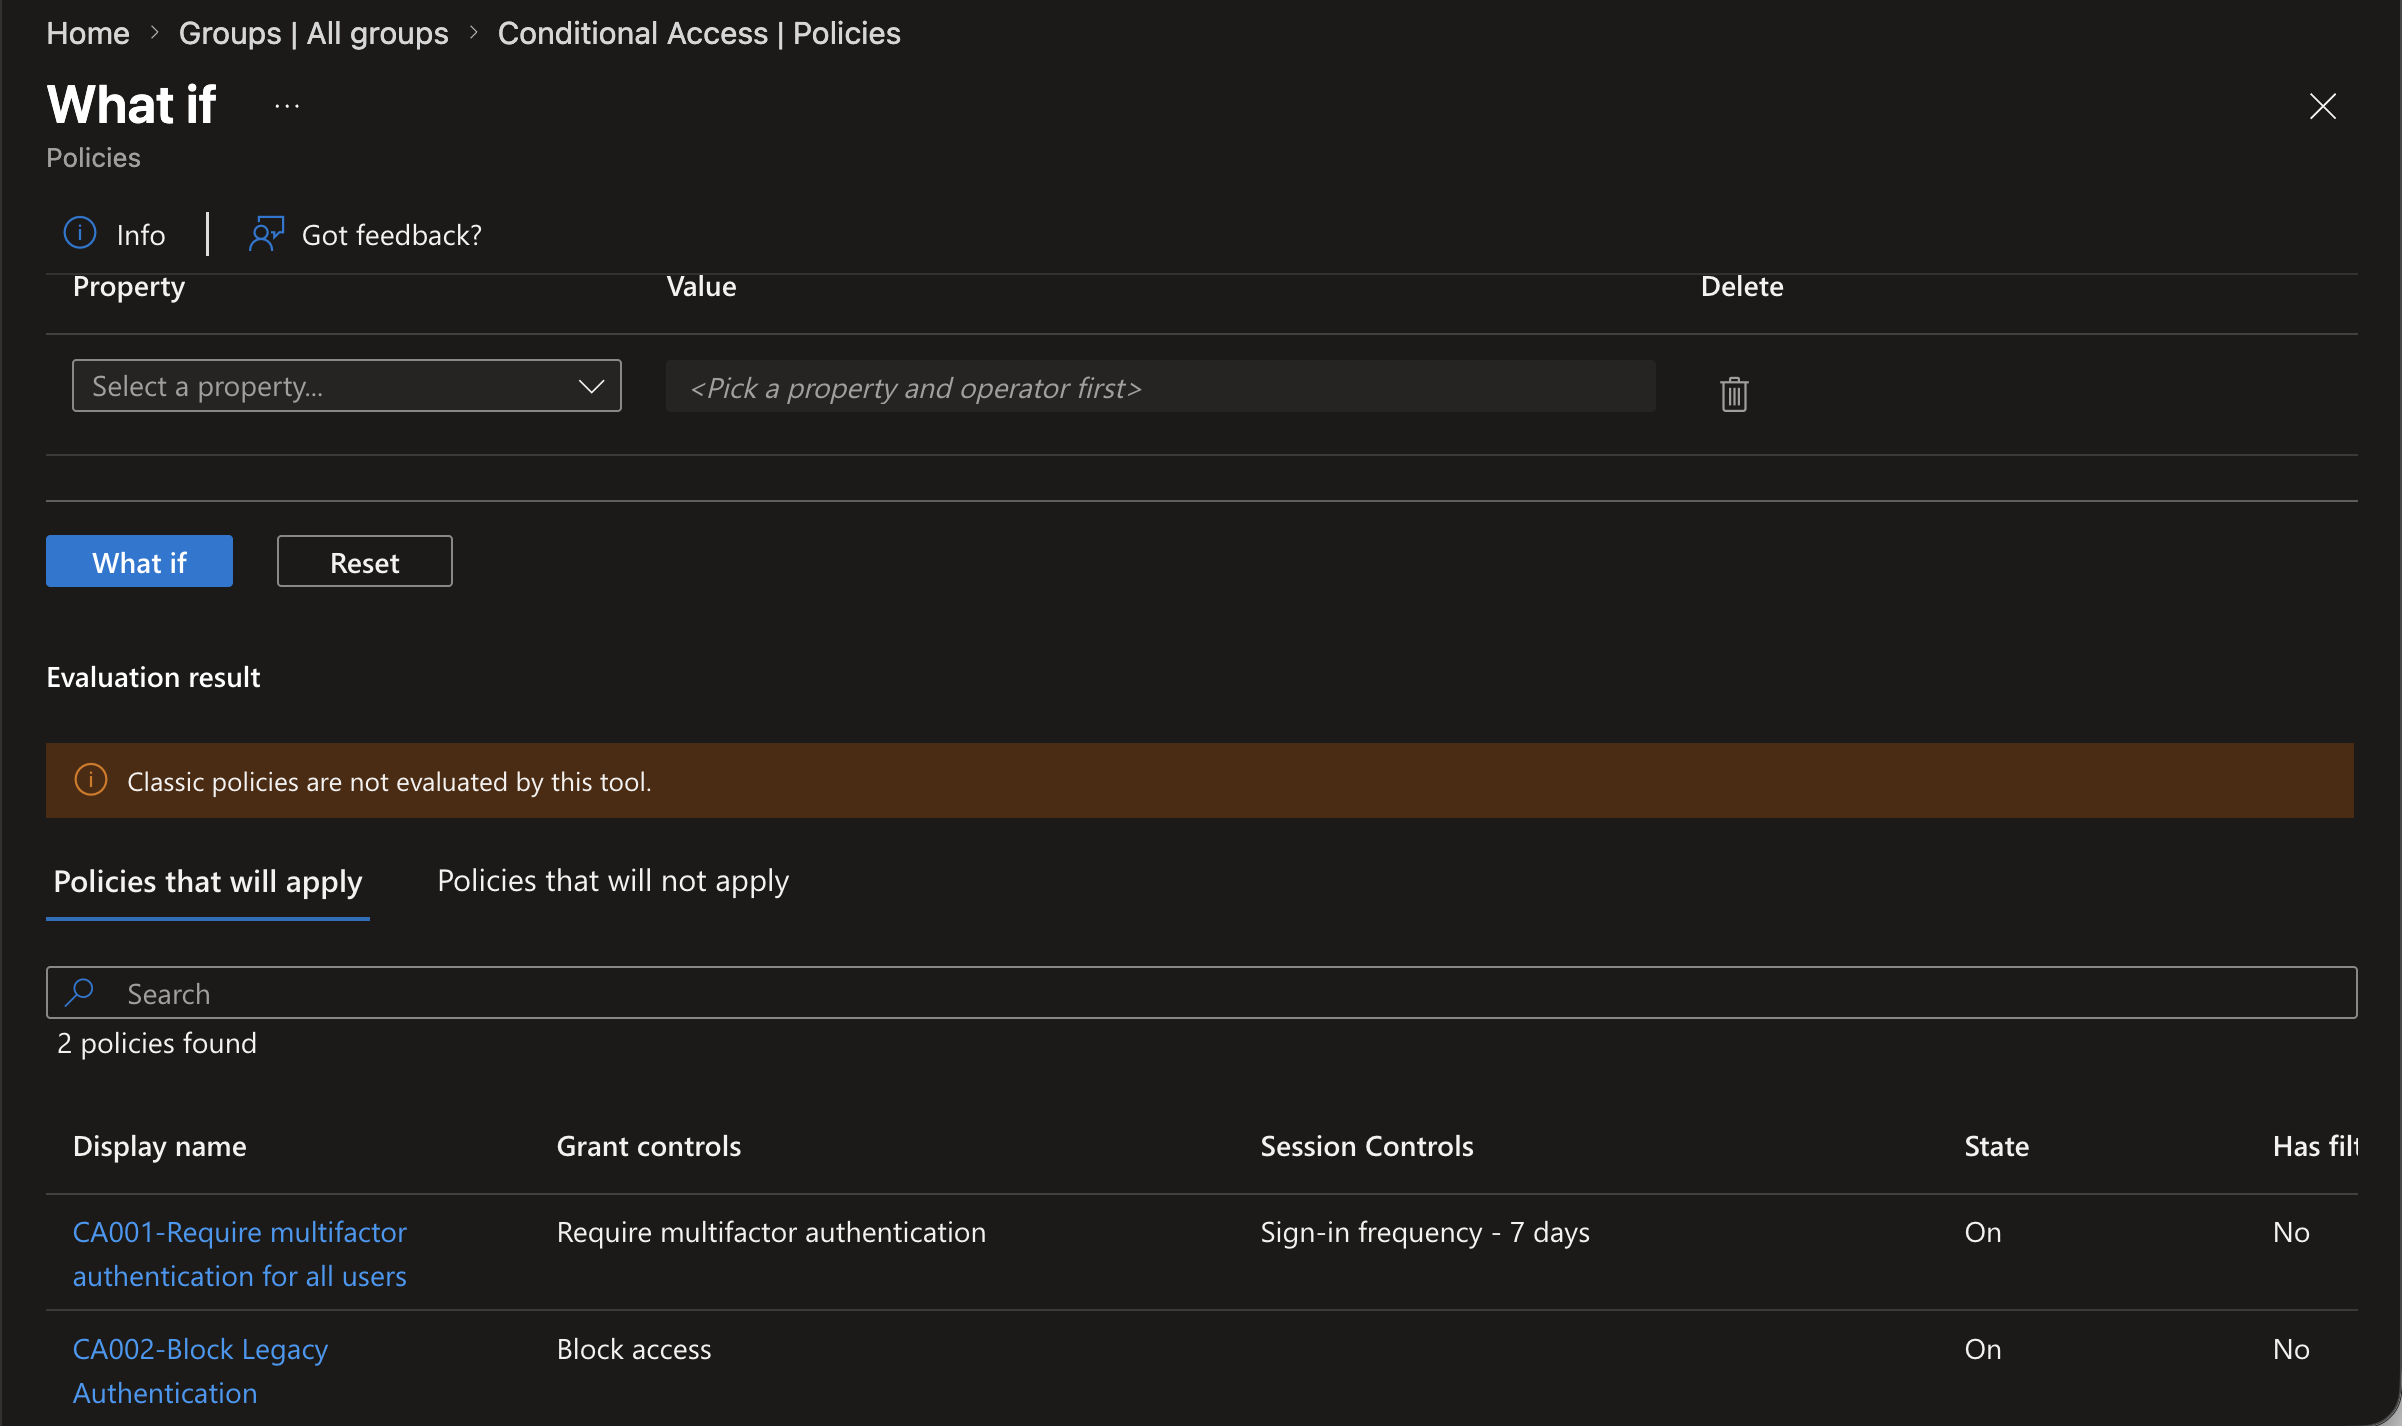The height and width of the screenshot is (1426, 2402).
Task: Close the What if panel
Action: 2322,106
